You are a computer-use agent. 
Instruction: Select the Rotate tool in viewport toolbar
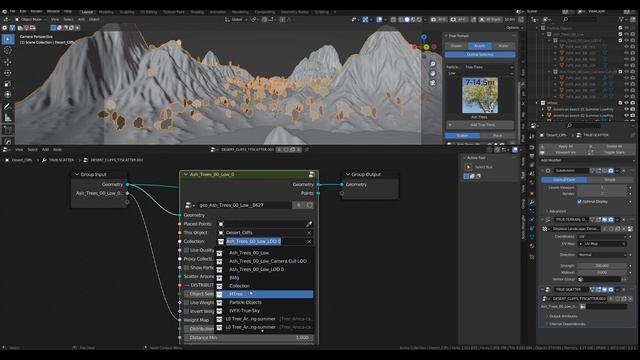(x=8, y=73)
